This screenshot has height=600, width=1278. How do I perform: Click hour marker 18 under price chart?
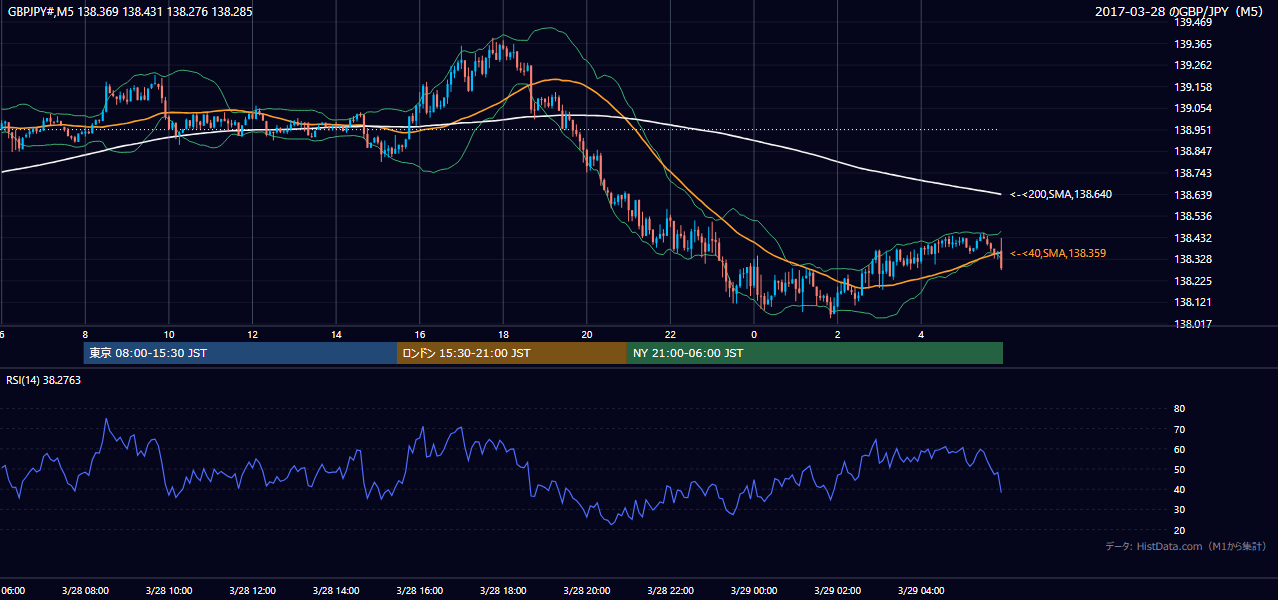click(503, 335)
